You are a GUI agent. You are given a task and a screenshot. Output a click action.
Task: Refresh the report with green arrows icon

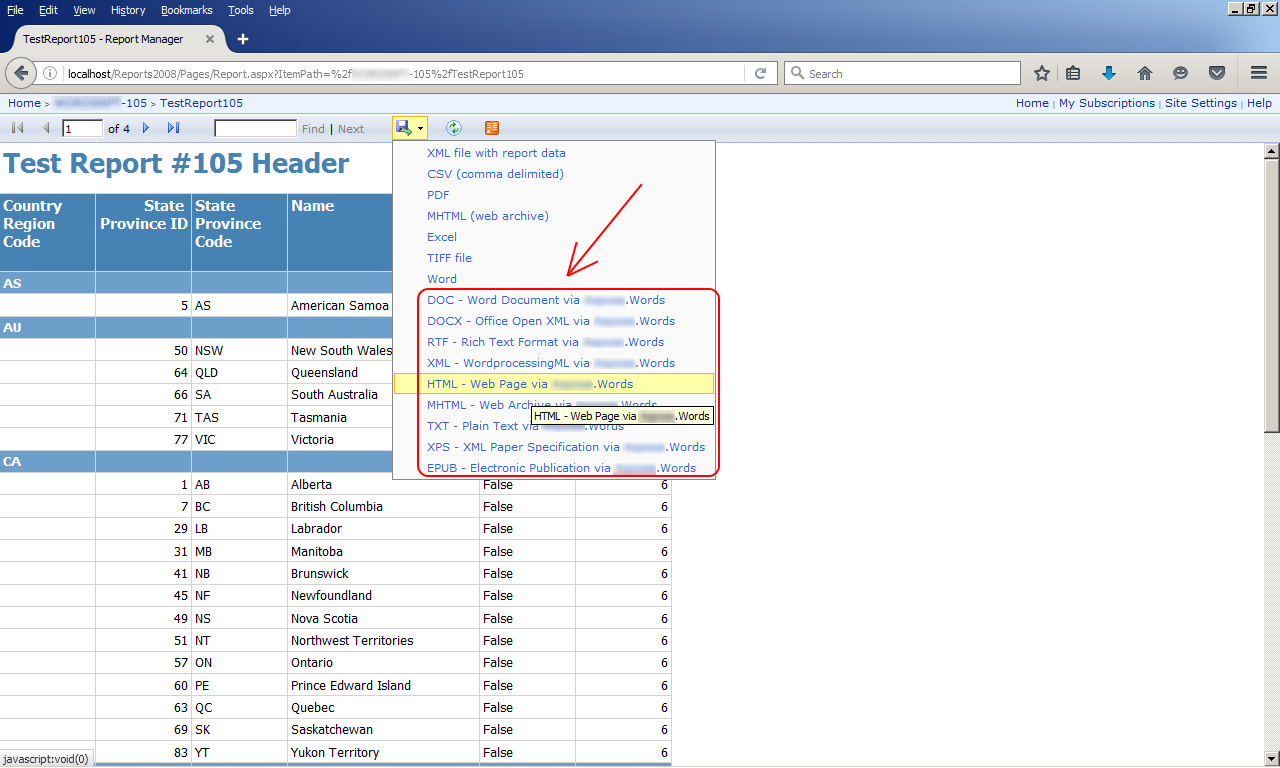454,128
